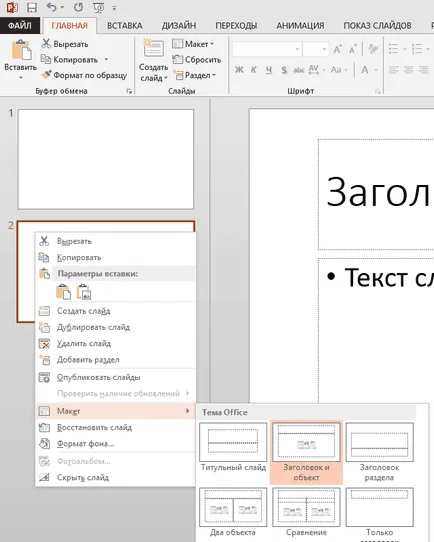Pick the Два объекта layout thumbnail
The image size is (434, 542).
click(233, 512)
